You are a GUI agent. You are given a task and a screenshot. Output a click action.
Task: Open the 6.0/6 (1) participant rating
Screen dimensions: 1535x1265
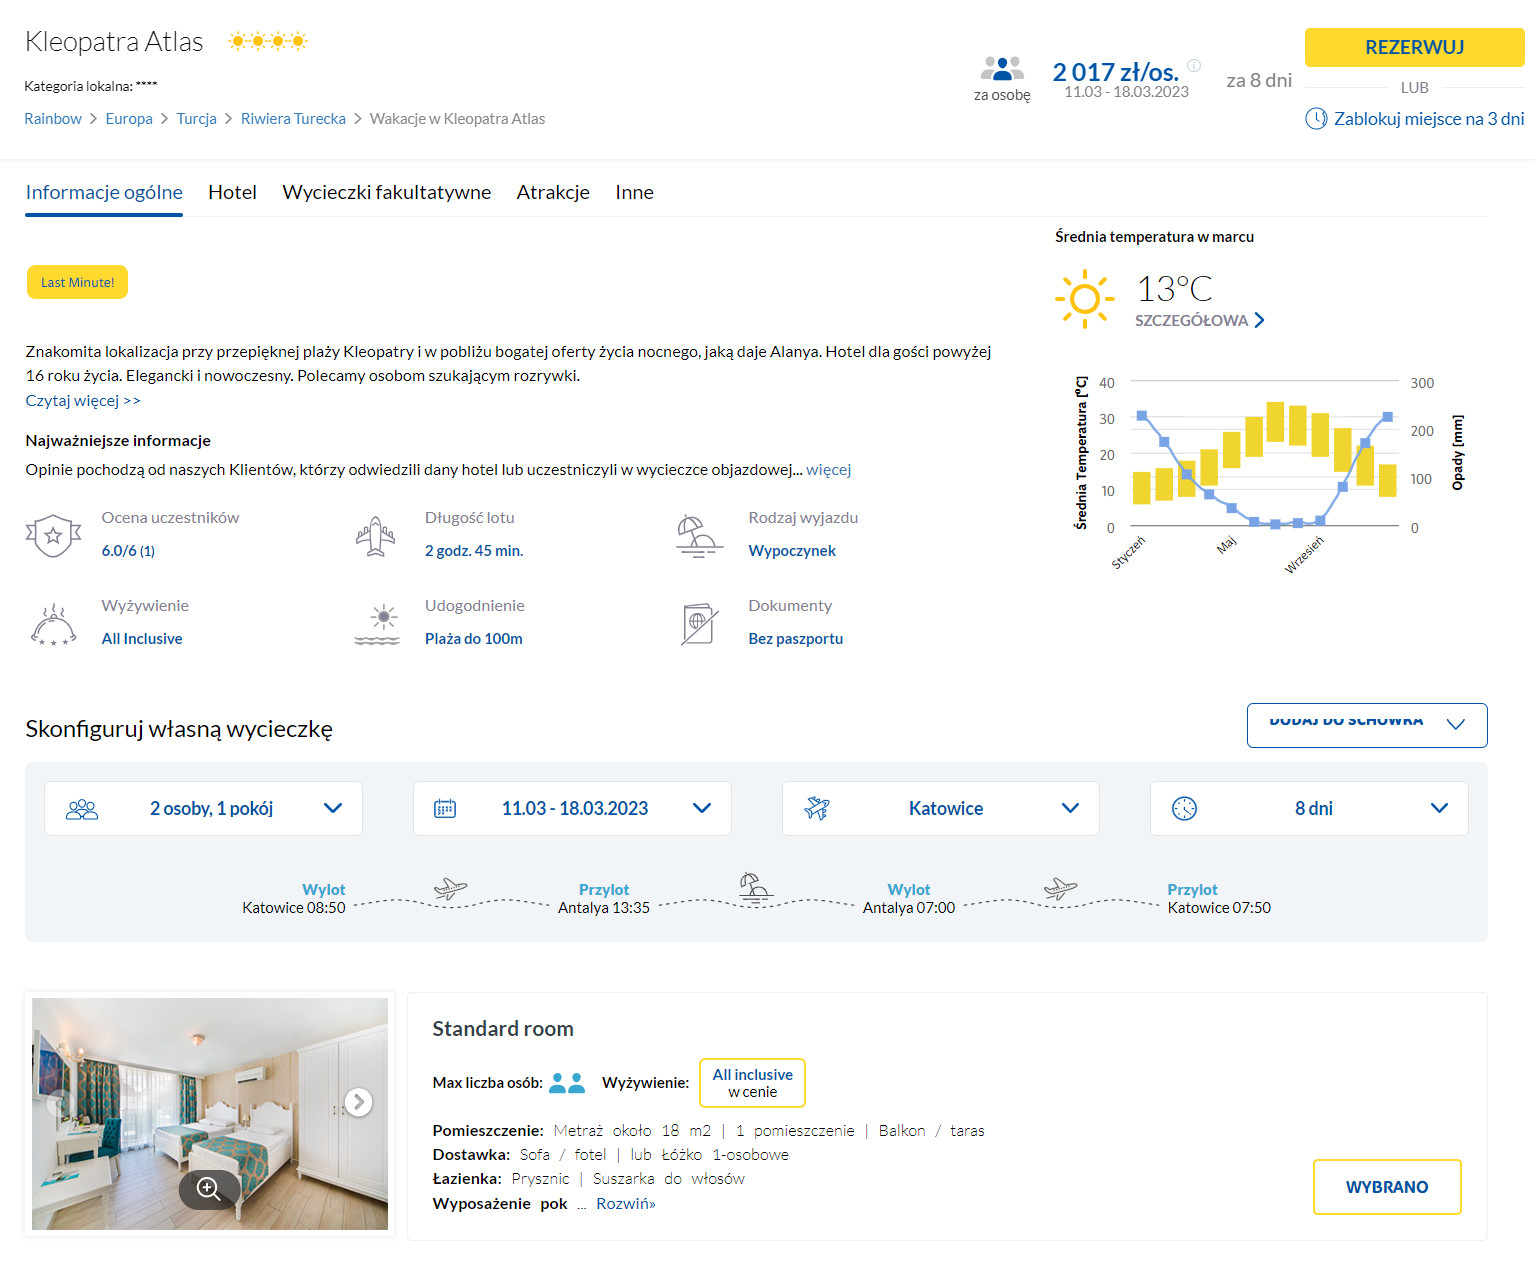point(128,551)
